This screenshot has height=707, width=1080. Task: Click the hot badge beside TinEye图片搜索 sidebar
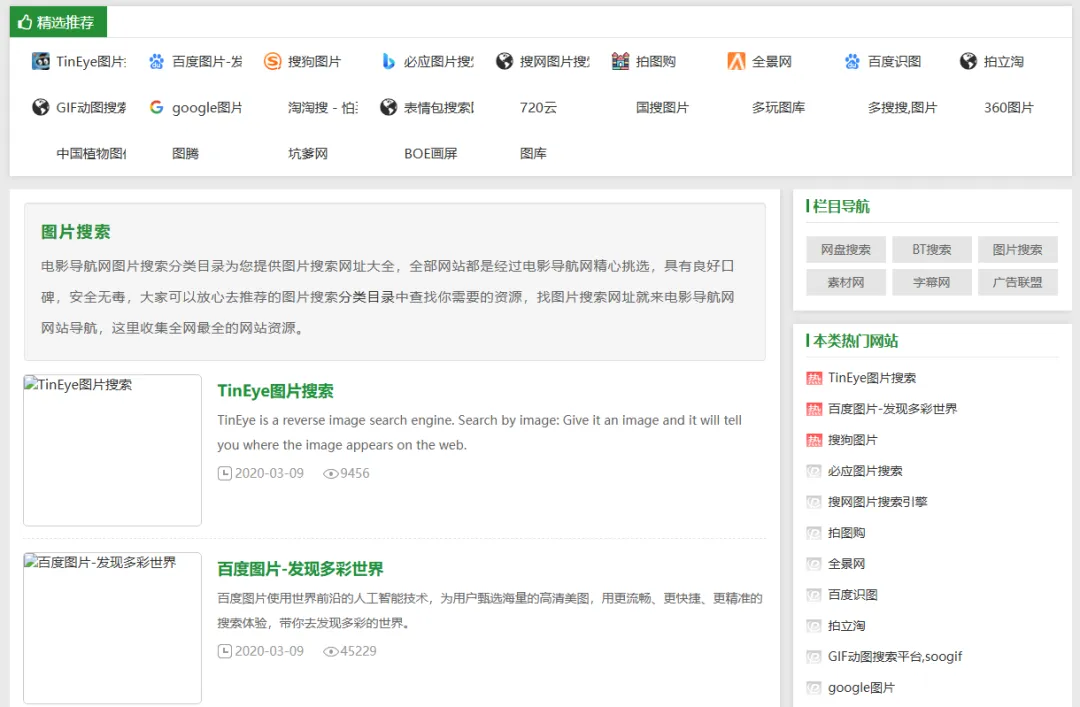(x=814, y=378)
